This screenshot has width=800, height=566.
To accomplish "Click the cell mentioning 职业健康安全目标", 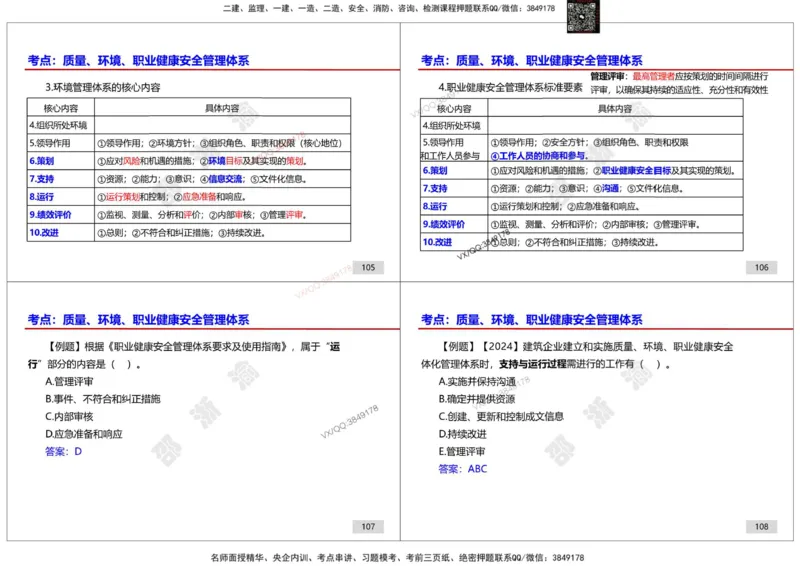I will [x=615, y=170].
